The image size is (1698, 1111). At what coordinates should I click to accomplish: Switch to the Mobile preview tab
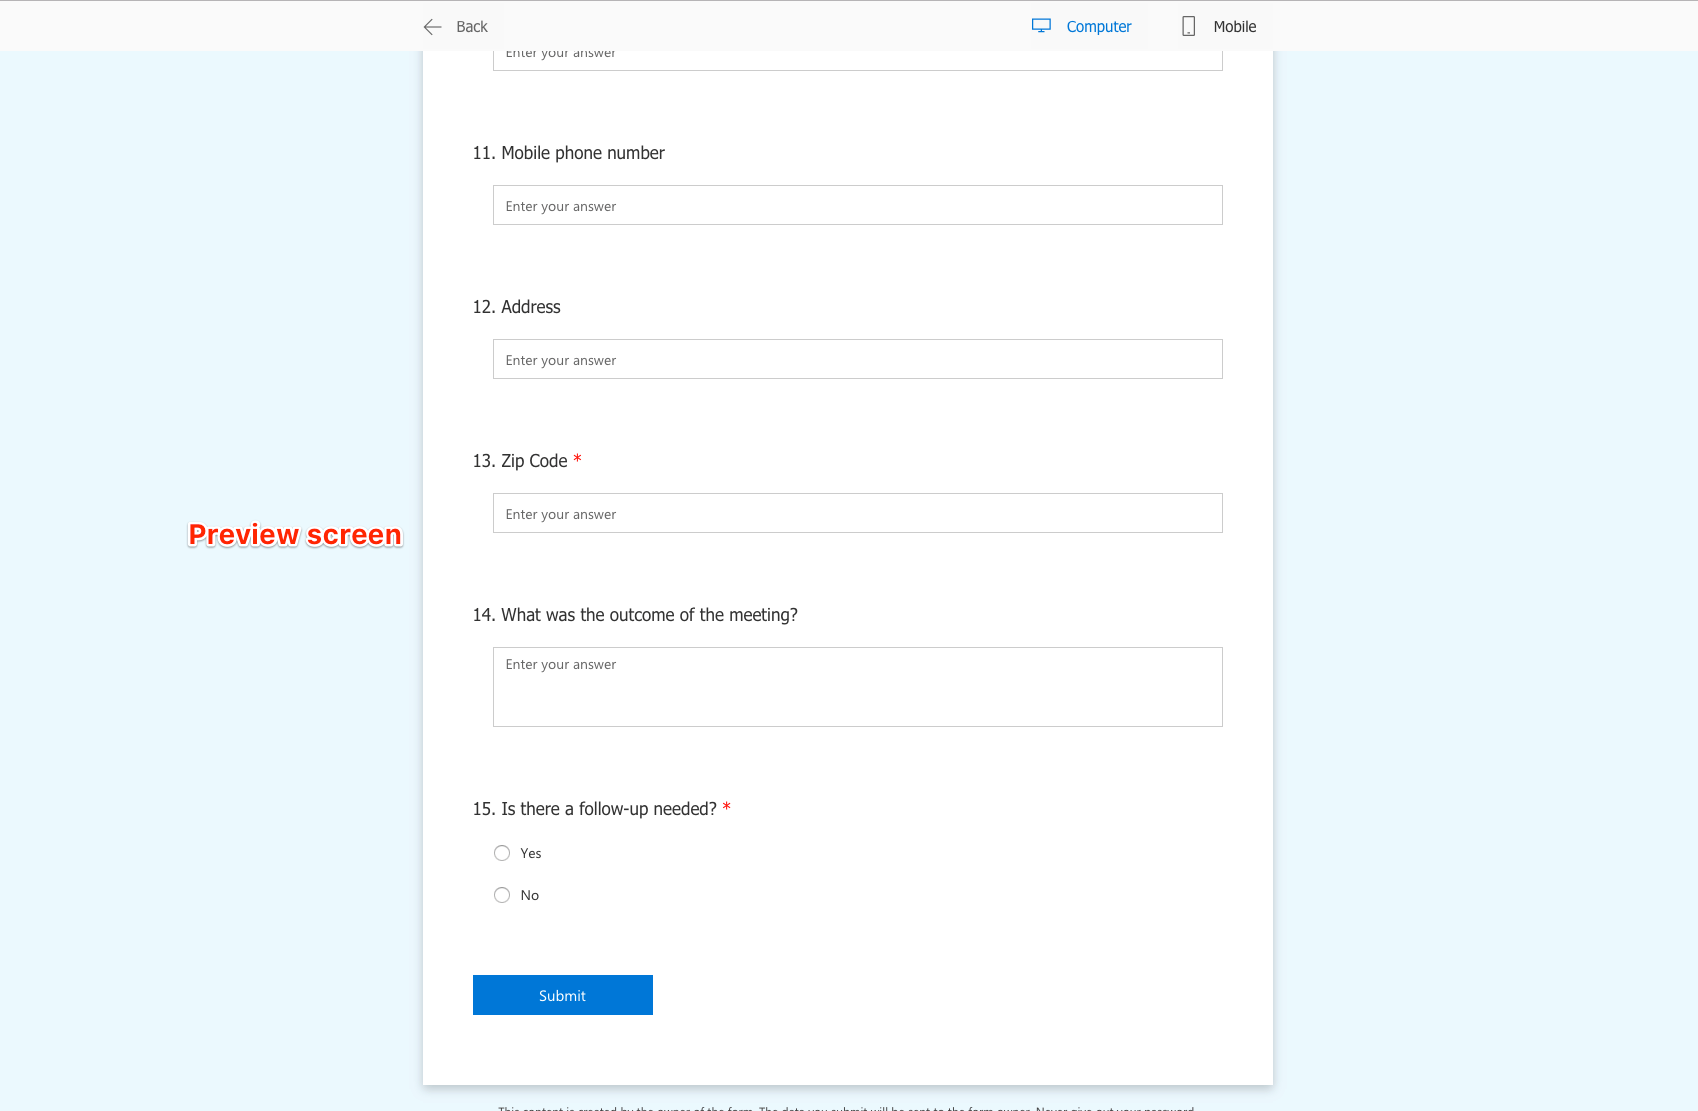1234,26
